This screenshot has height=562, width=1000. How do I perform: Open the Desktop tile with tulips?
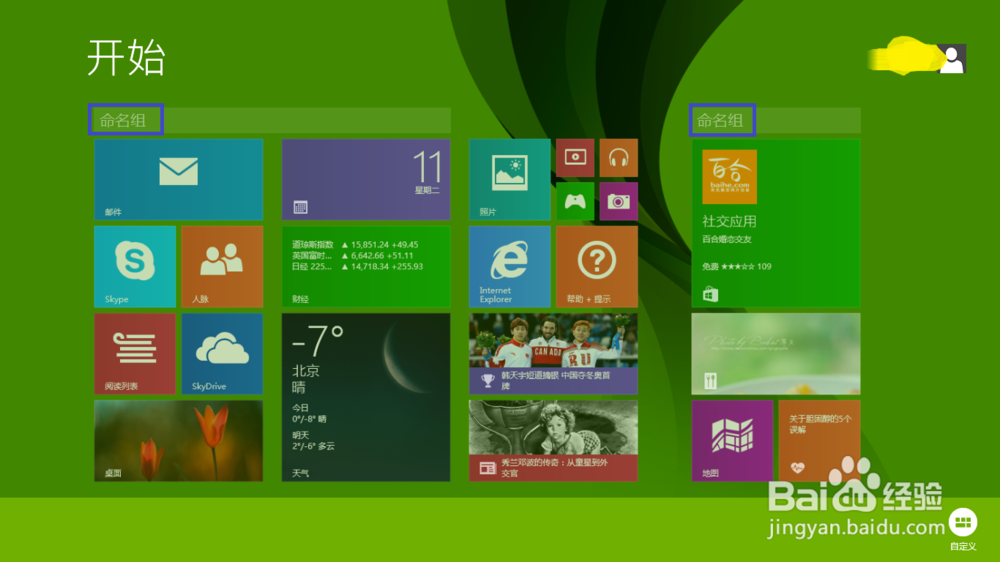179,441
